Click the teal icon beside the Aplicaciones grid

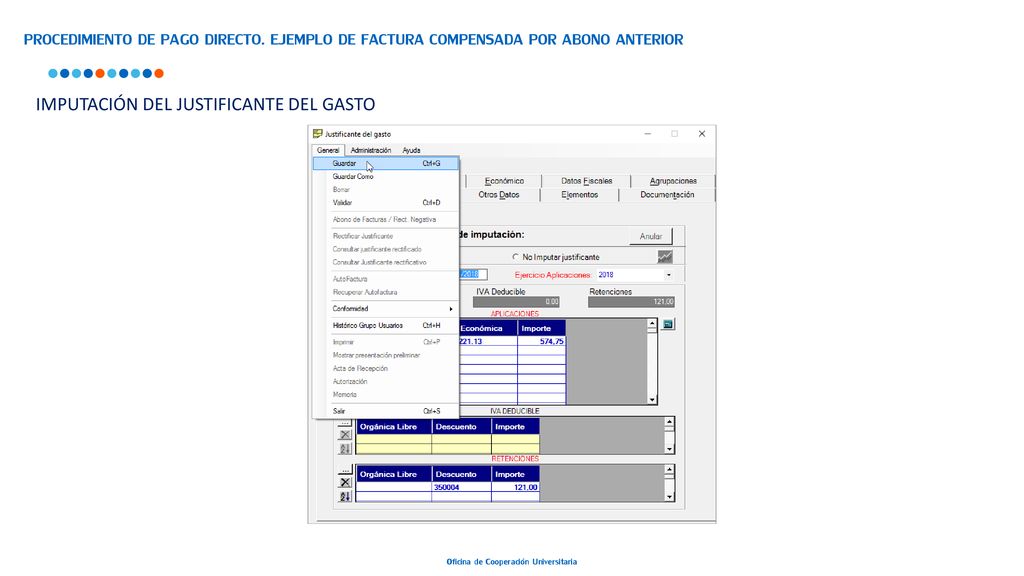point(667,325)
